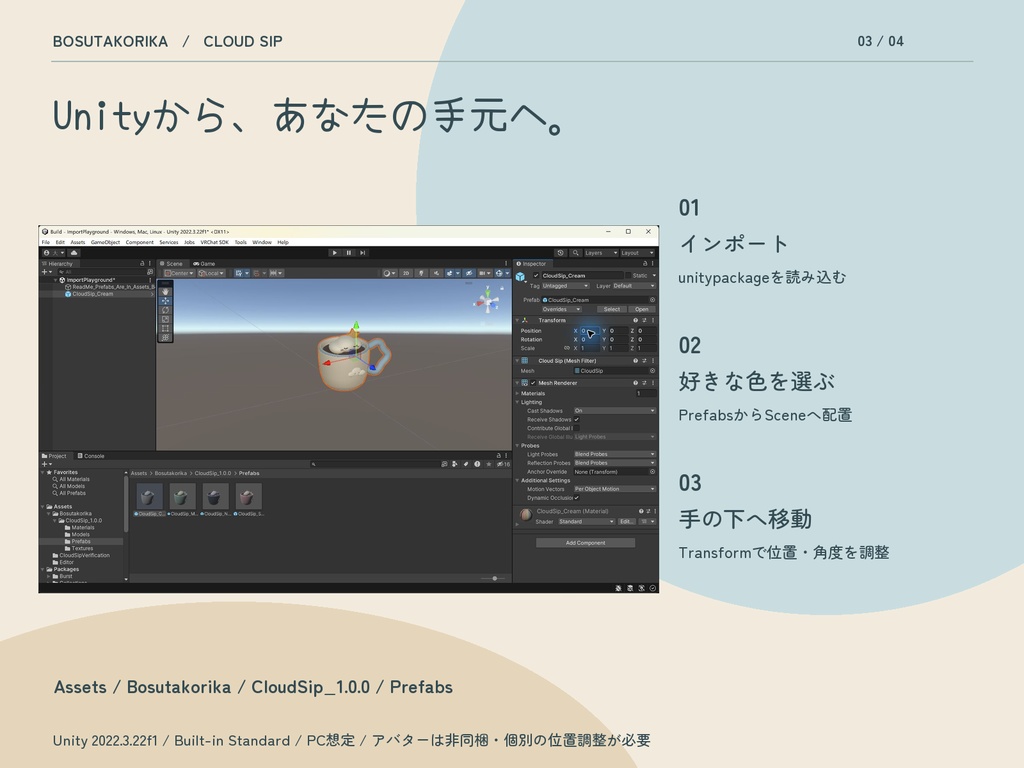Select the Scale tool in Scene overlay
1024x768 pixels.
pyautogui.click(x=165, y=319)
